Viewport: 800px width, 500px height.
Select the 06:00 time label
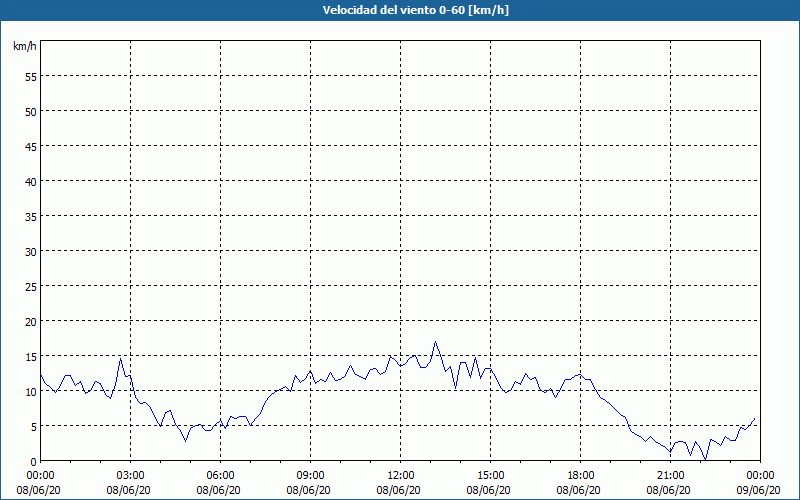coord(220,475)
